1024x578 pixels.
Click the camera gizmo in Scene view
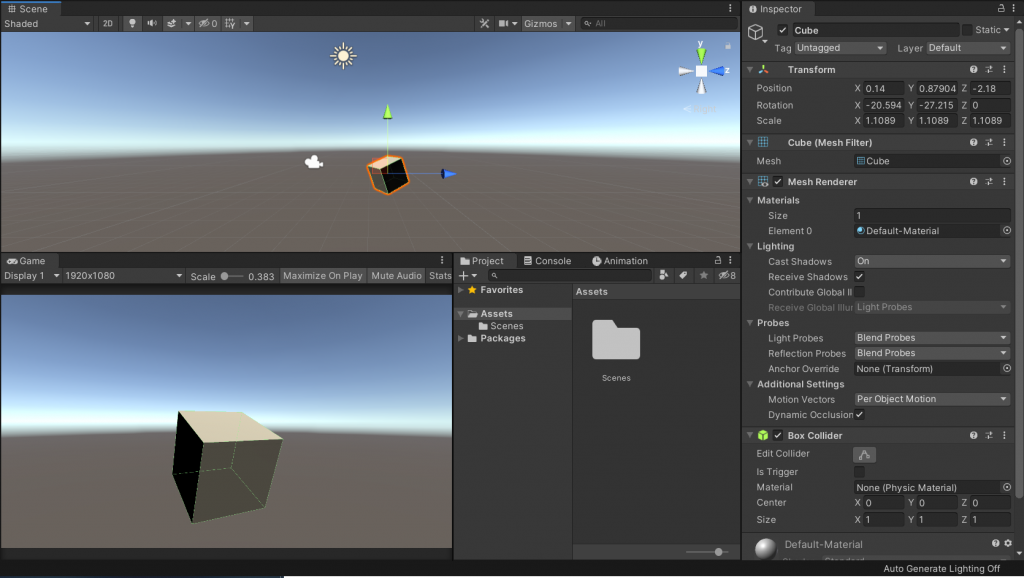[x=314, y=161]
